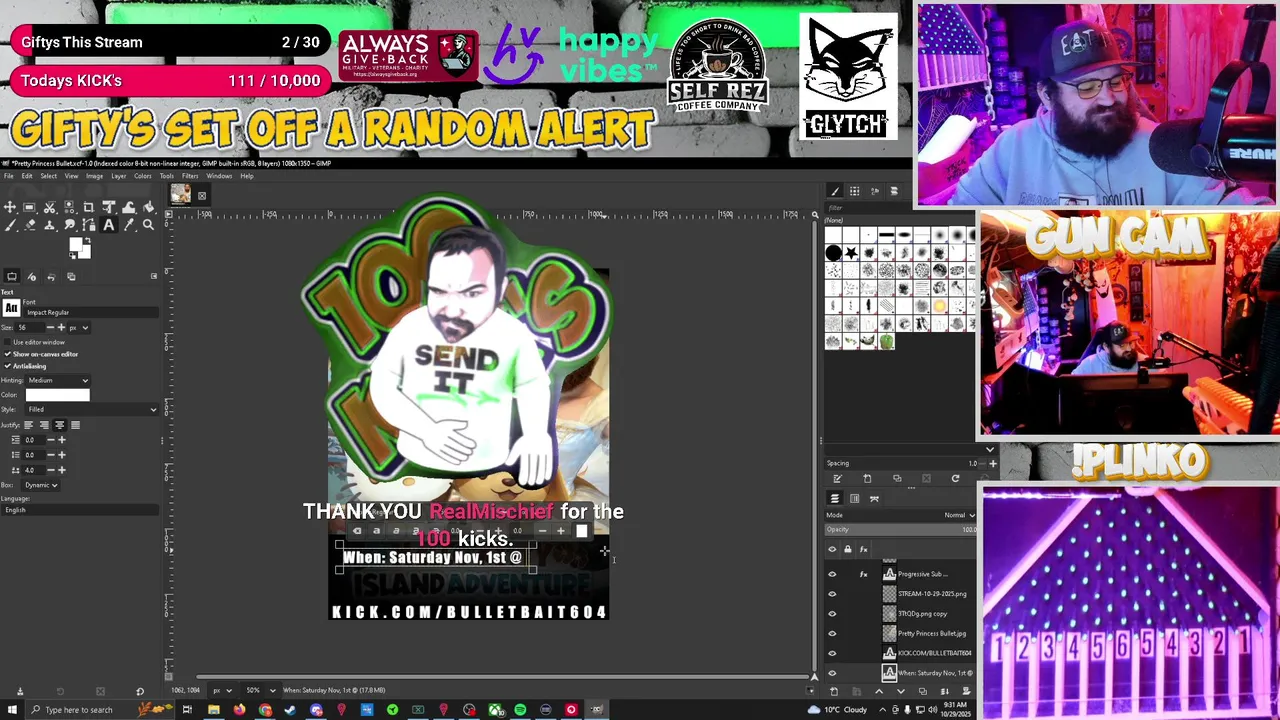
Task: Open the Style Filled dropdown
Action: [x=91, y=409]
